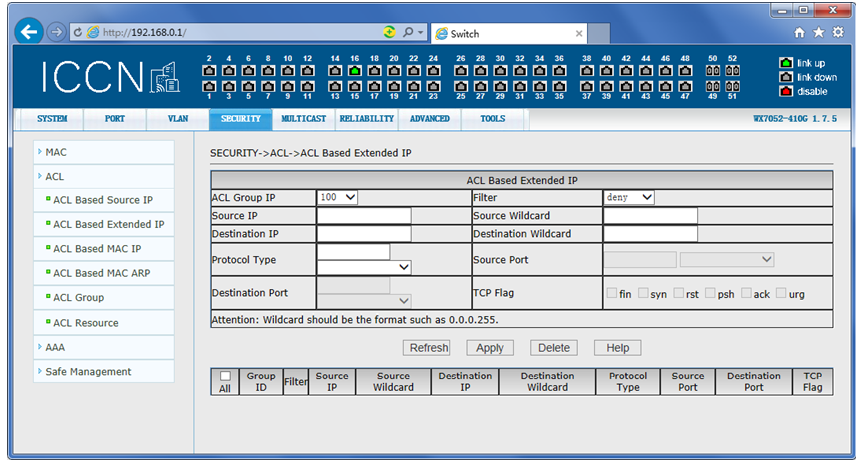Viewport: 860px width, 461px height.
Task: Switch to the ADVANCED tab
Action: click(x=429, y=119)
